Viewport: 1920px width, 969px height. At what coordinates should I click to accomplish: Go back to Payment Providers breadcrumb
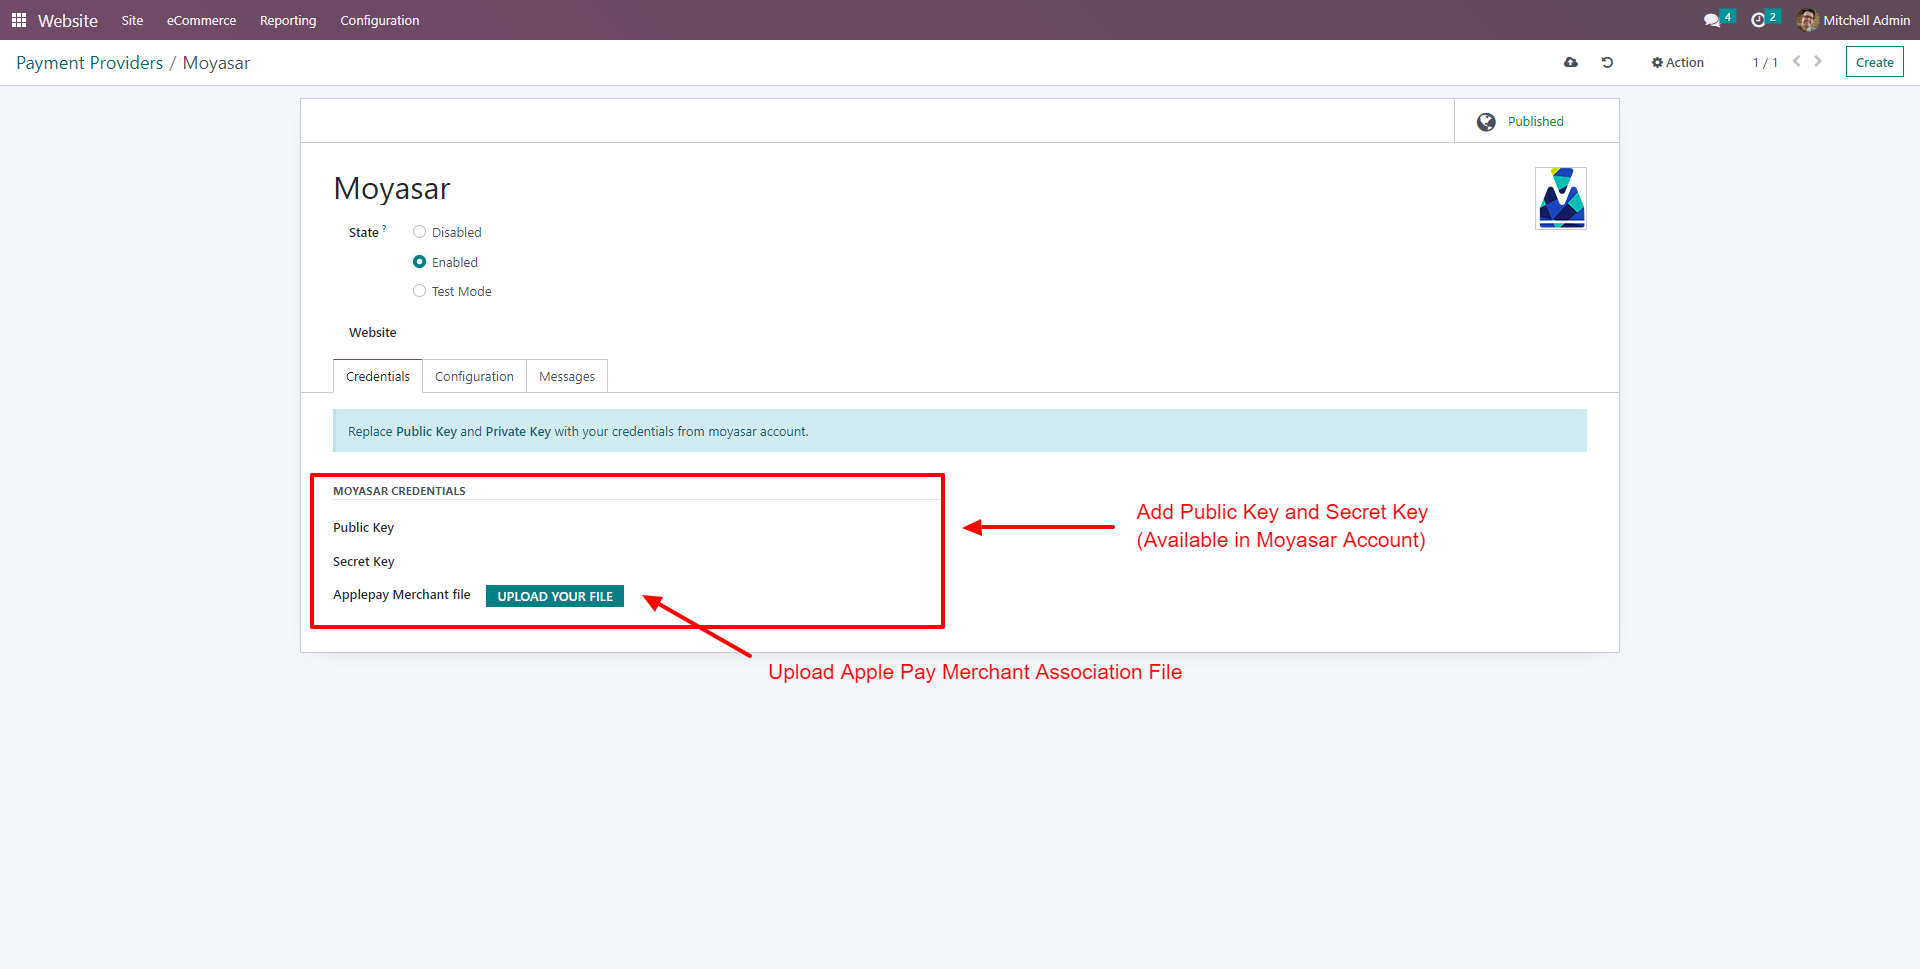[x=90, y=63]
